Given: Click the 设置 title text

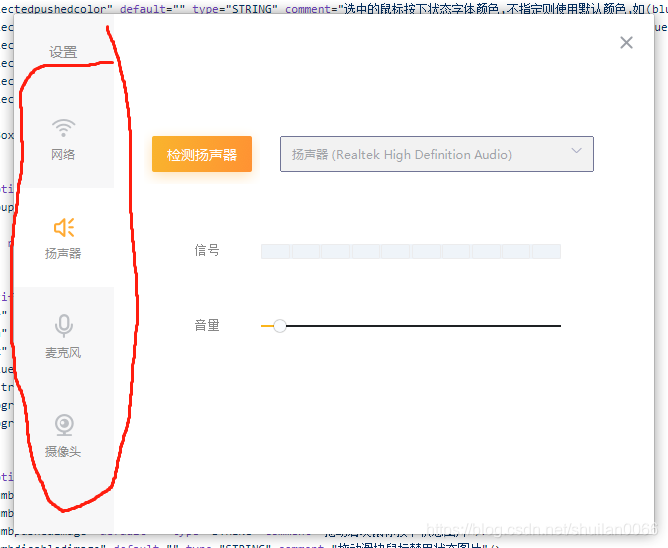Looking at the screenshot, I should pyautogui.click(x=63, y=52).
